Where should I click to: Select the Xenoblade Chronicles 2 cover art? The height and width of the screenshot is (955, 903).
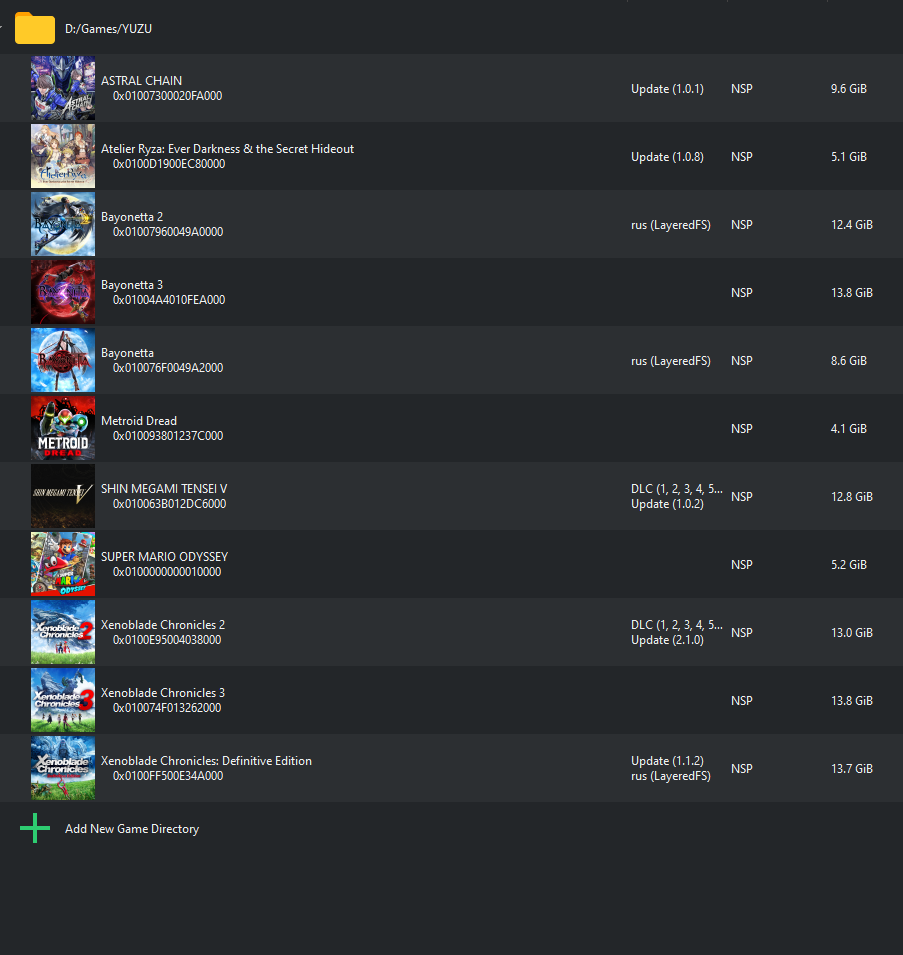(63, 632)
